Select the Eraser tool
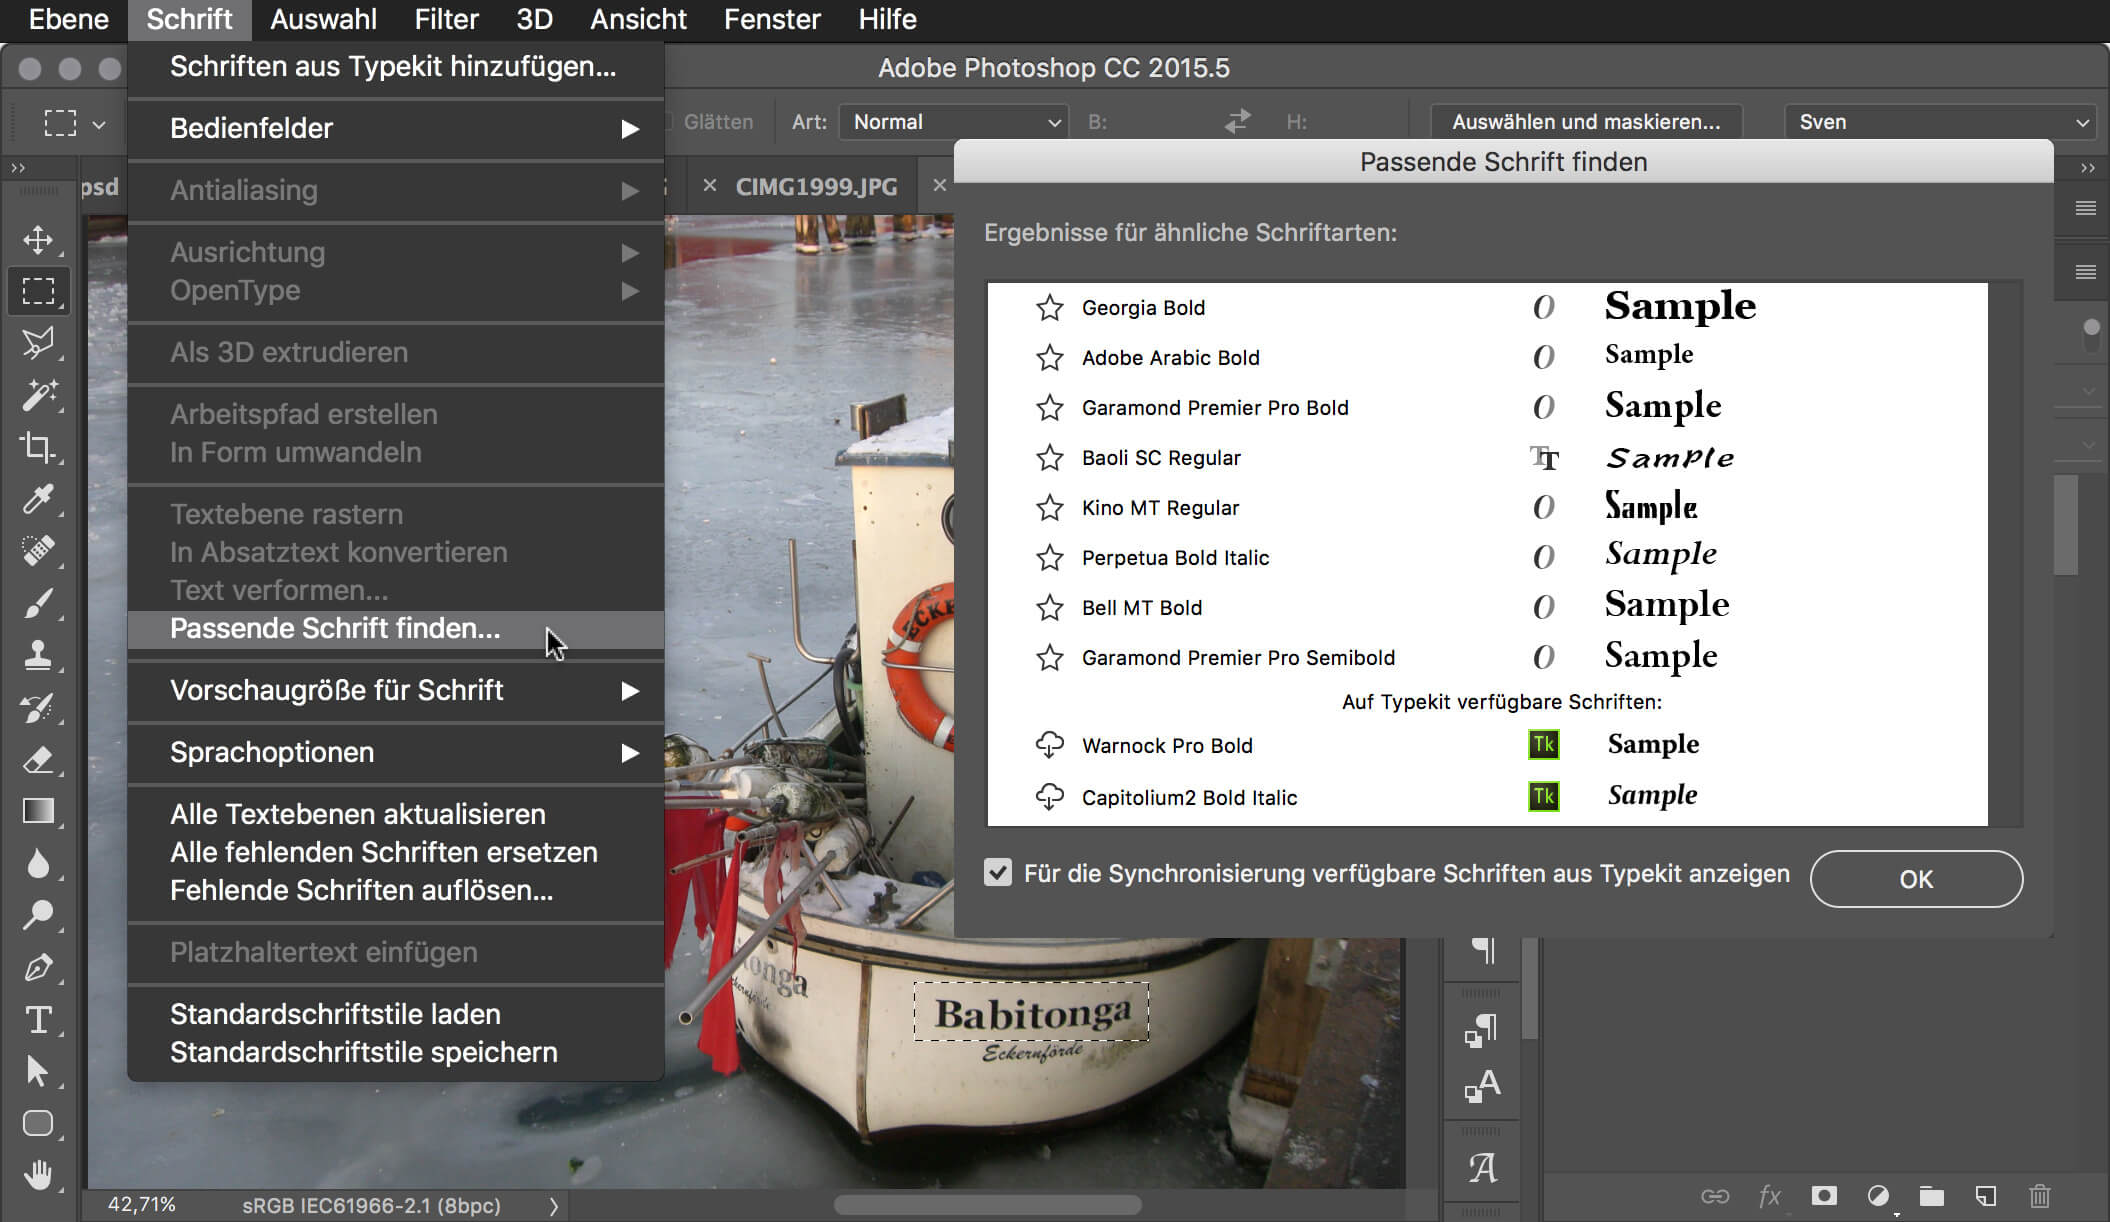Screen dimensions: 2110x1222 click(38, 760)
